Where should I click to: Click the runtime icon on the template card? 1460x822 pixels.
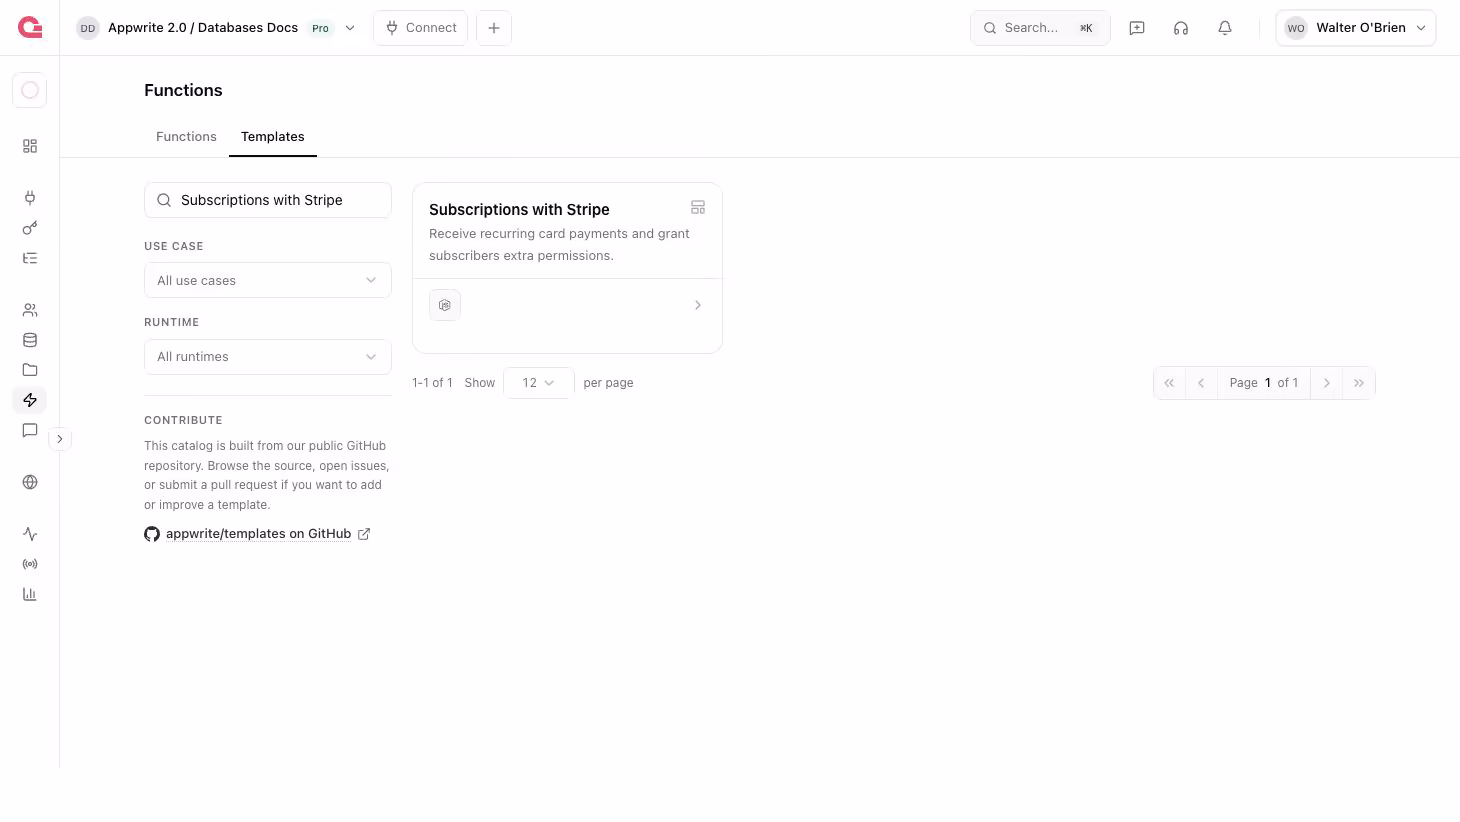pyautogui.click(x=445, y=305)
